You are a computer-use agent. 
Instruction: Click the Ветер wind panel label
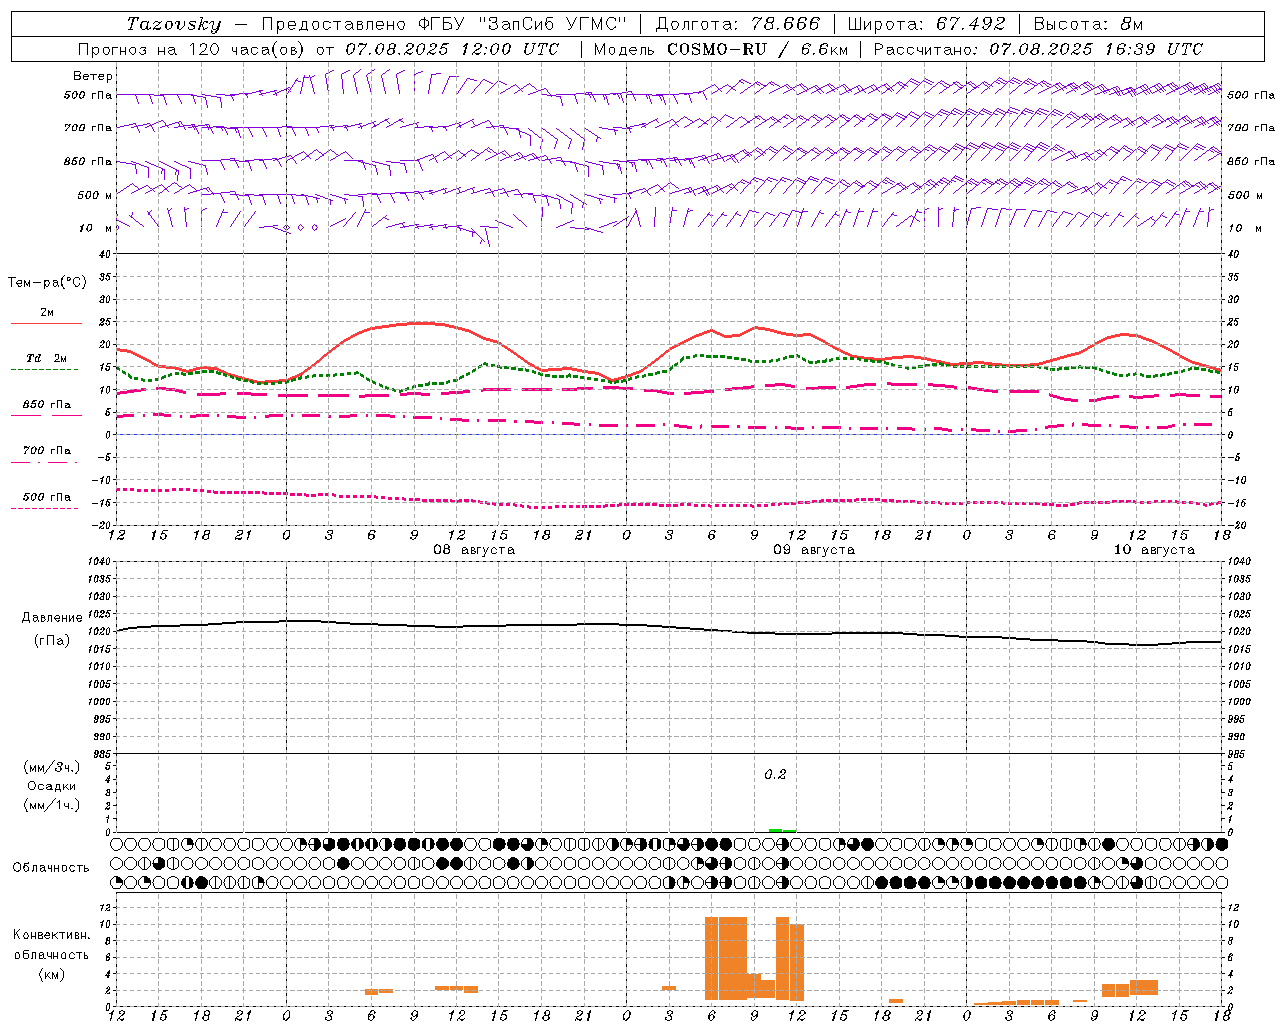point(93,76)
